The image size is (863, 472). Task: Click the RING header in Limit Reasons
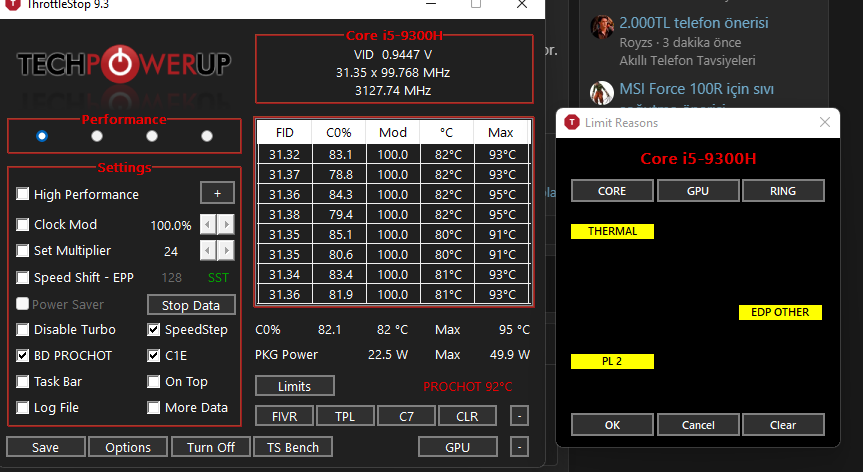click(783, 191)
